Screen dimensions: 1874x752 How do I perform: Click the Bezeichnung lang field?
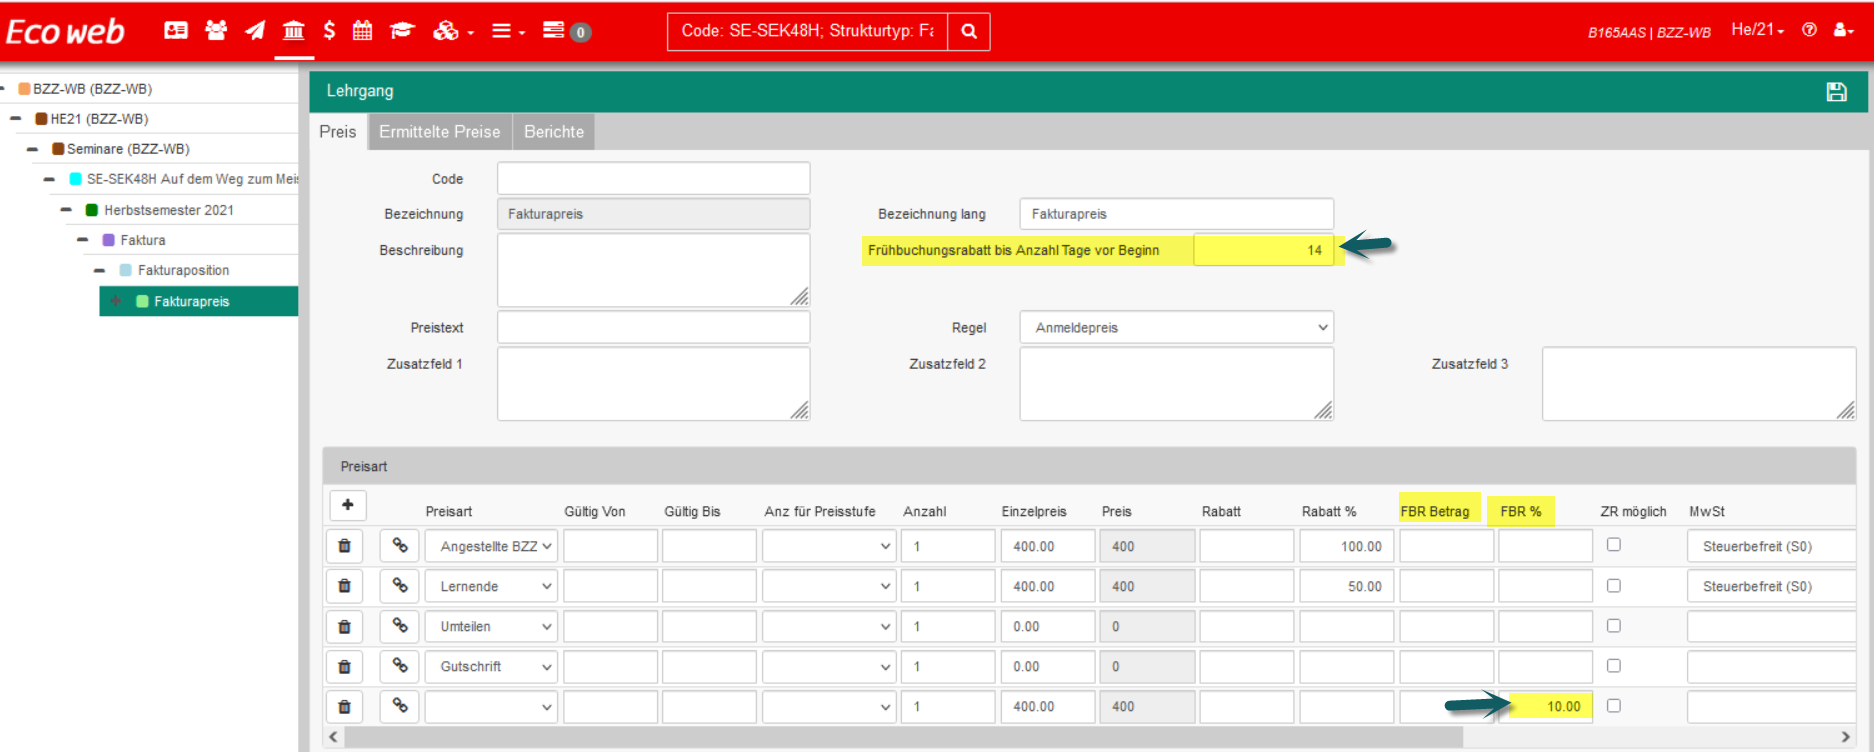pyautogui.click(x=1177, y=214)
